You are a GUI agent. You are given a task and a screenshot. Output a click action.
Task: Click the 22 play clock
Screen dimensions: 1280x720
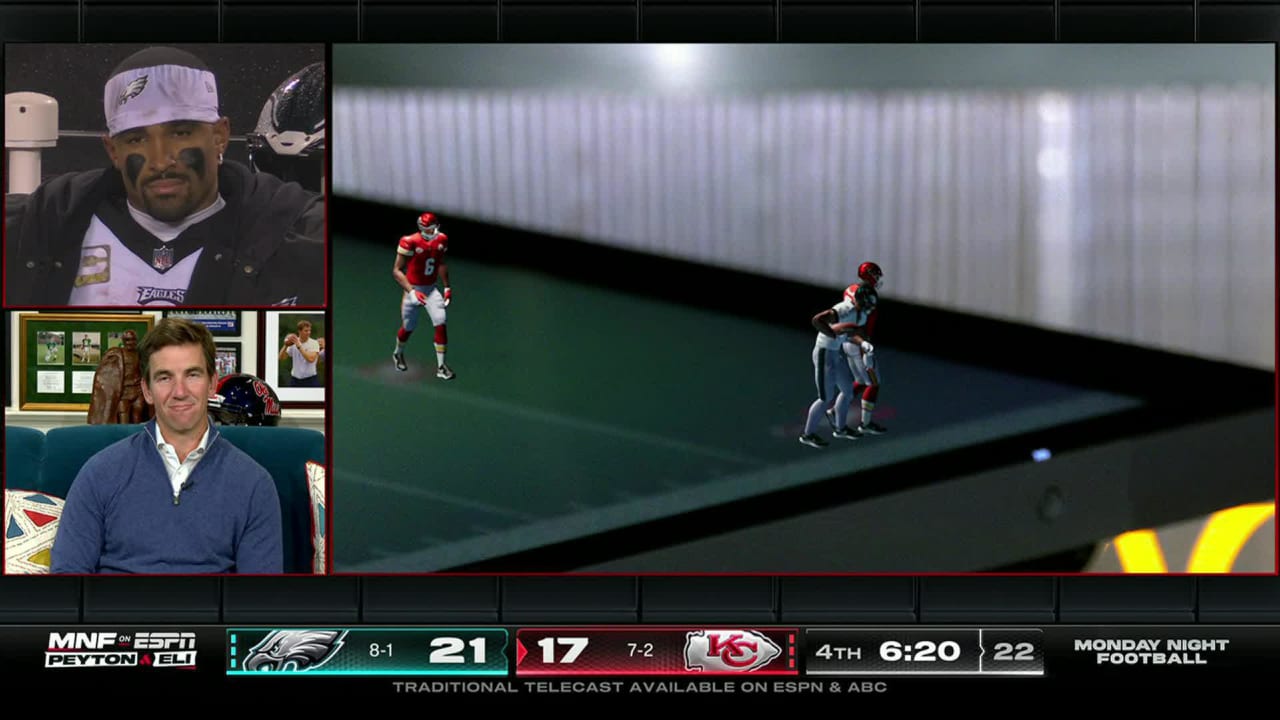point(1013,651)
